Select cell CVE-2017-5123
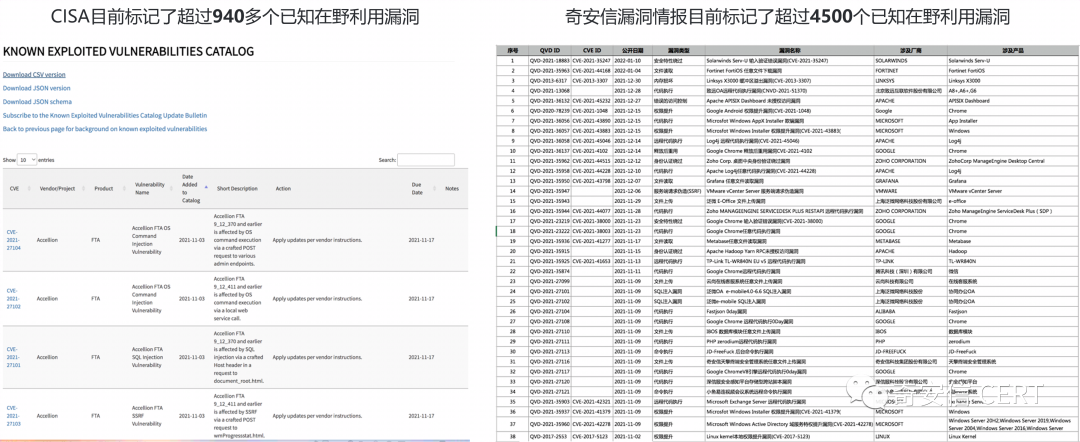1080x442 pixels. (592, 436)
